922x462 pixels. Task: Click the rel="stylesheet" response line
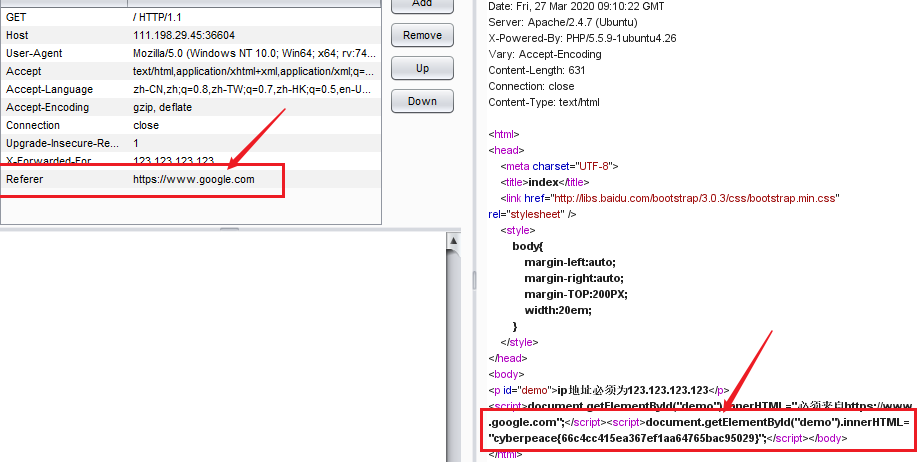click(x=532, y=215)
